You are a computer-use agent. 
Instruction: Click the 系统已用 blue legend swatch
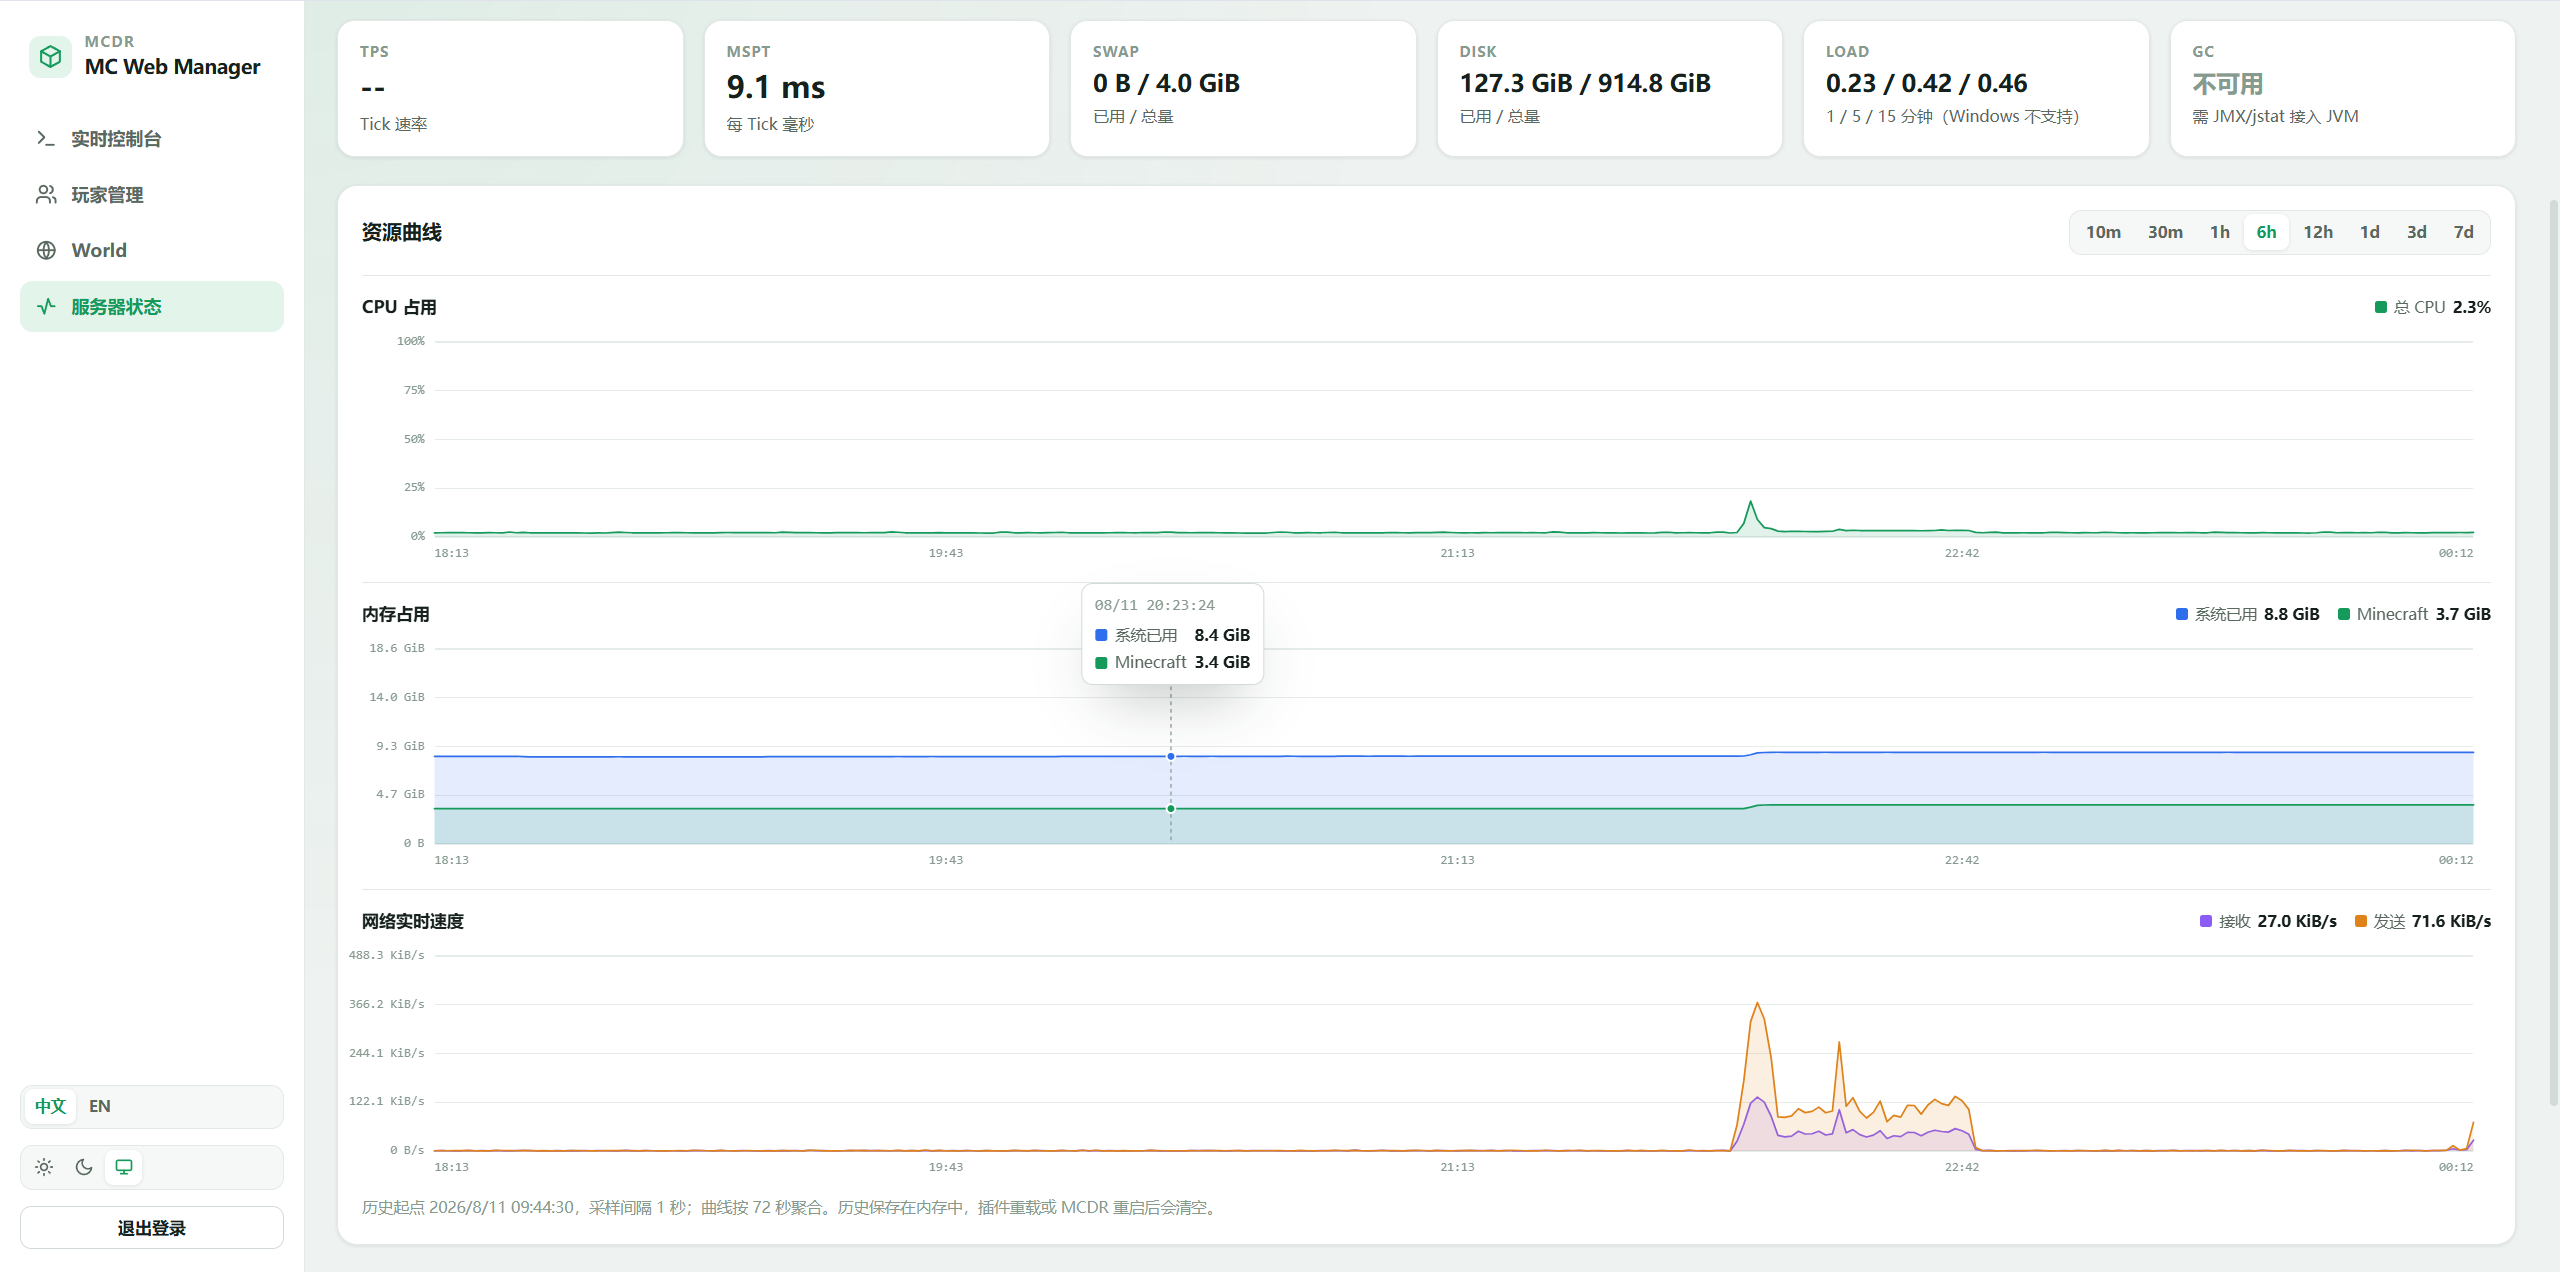pos(2182,614)
